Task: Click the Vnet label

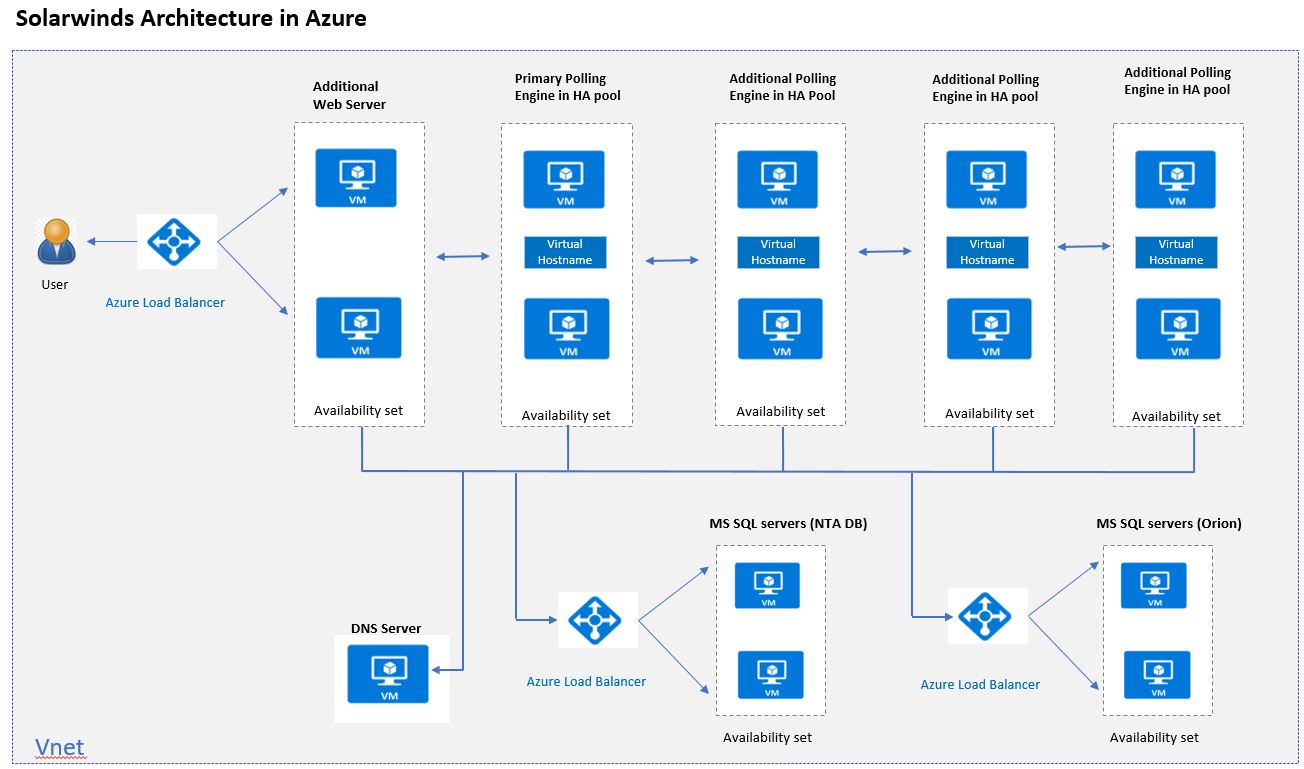Action: tap(60, 747)
